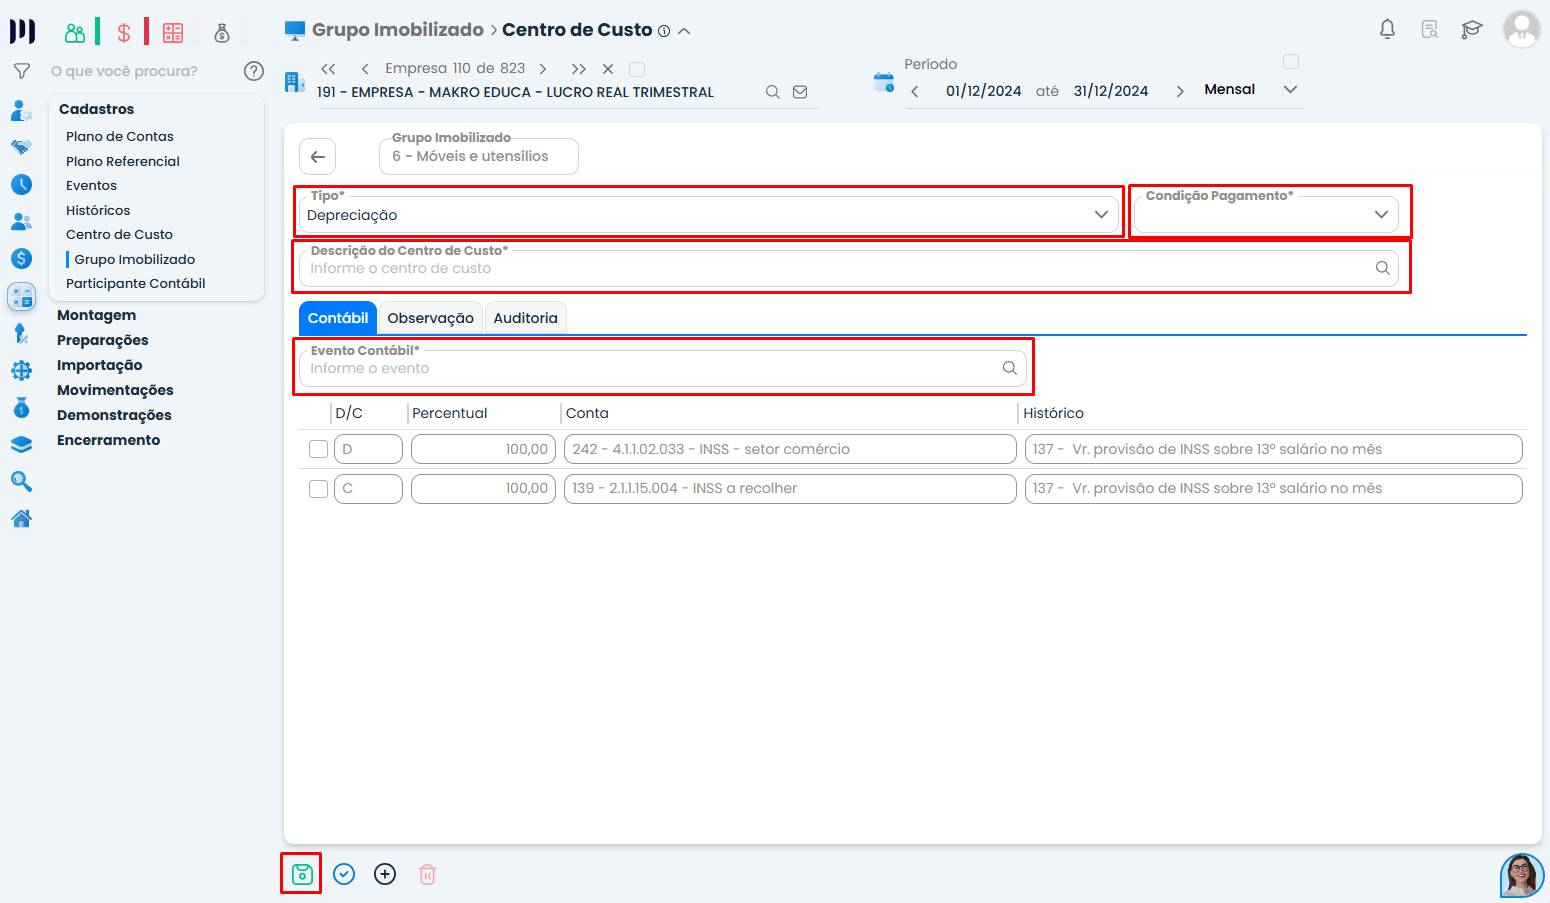
Task: Click the red trash delete icon
Action: coord(427,875)
